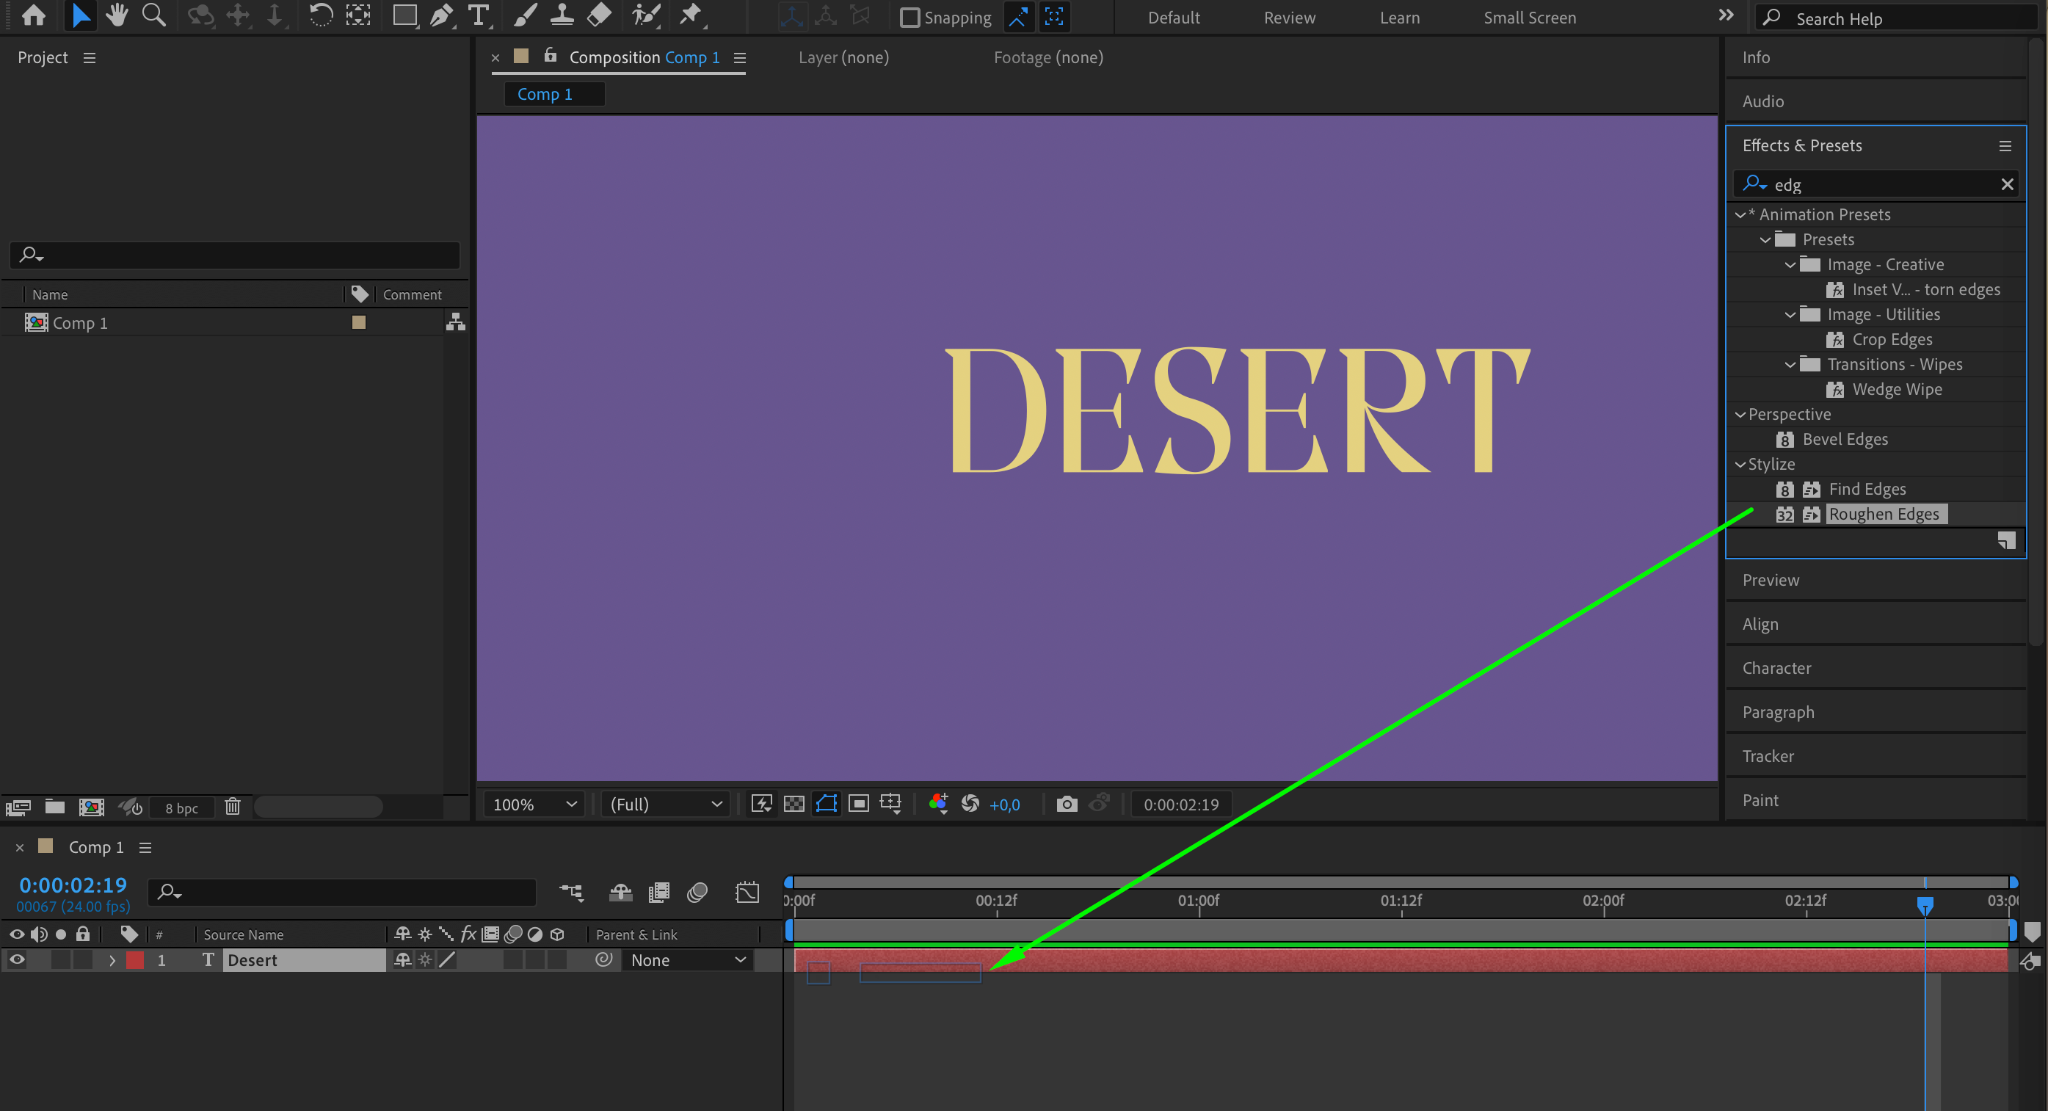Click the Take Snapshot camera icon
The height and width of the screenshot is (1111, 2048).
coord(1067,804)
